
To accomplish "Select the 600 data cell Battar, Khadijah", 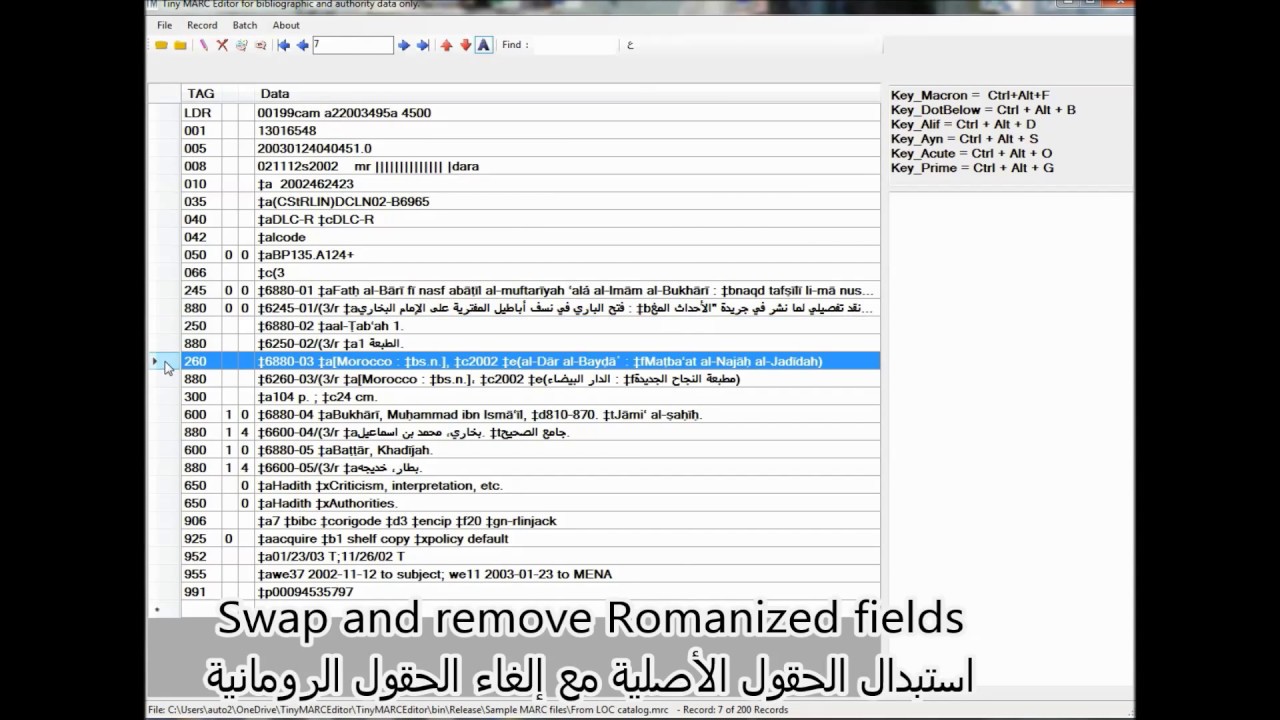I will [x=567, y=450].
